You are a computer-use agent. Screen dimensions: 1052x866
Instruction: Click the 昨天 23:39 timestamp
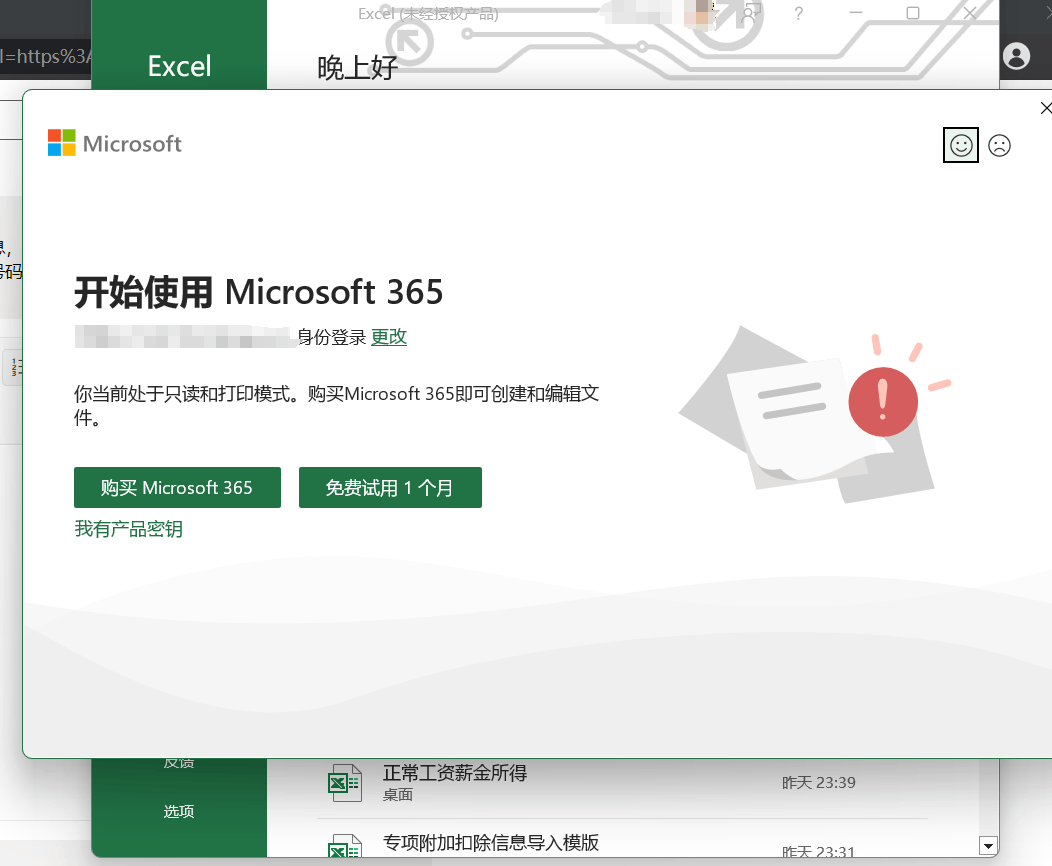pyautogui.click(x=819, y=783)
